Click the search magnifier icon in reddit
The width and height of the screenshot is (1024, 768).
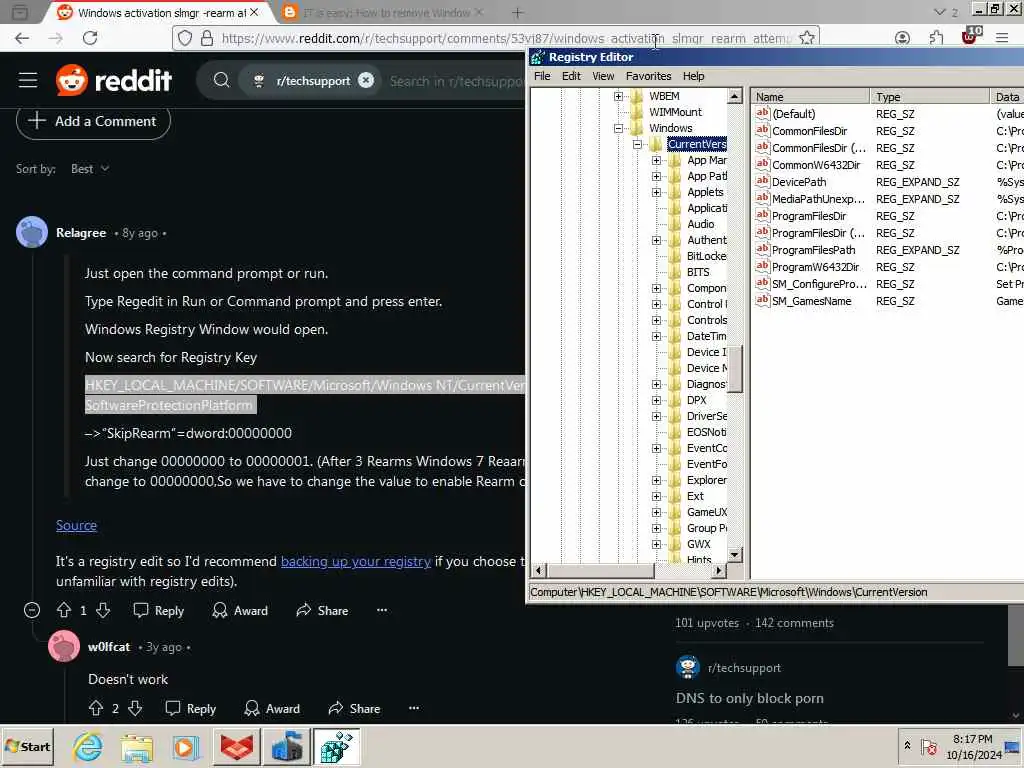tap(221, 80)
